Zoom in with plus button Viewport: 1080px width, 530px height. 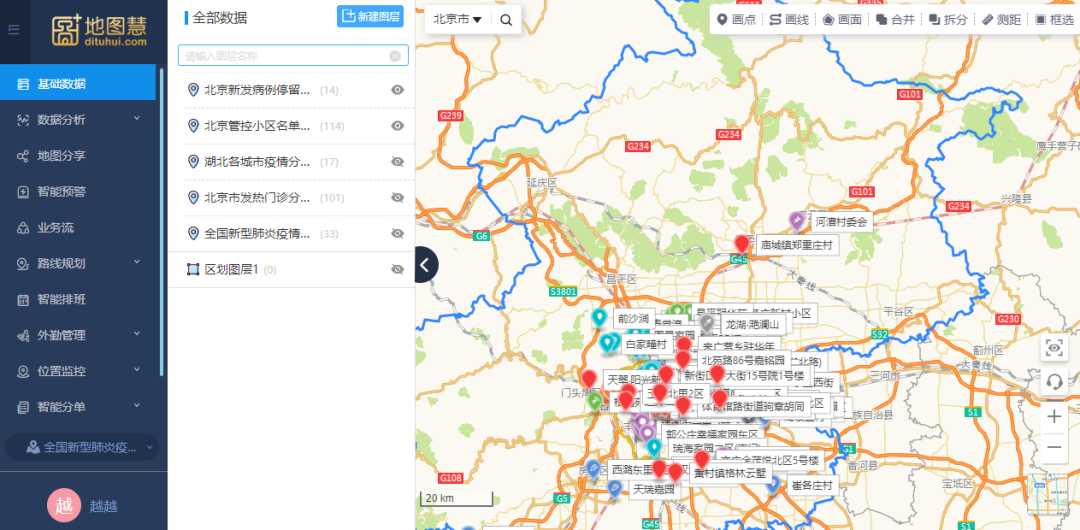click(x=1054, y=417)
